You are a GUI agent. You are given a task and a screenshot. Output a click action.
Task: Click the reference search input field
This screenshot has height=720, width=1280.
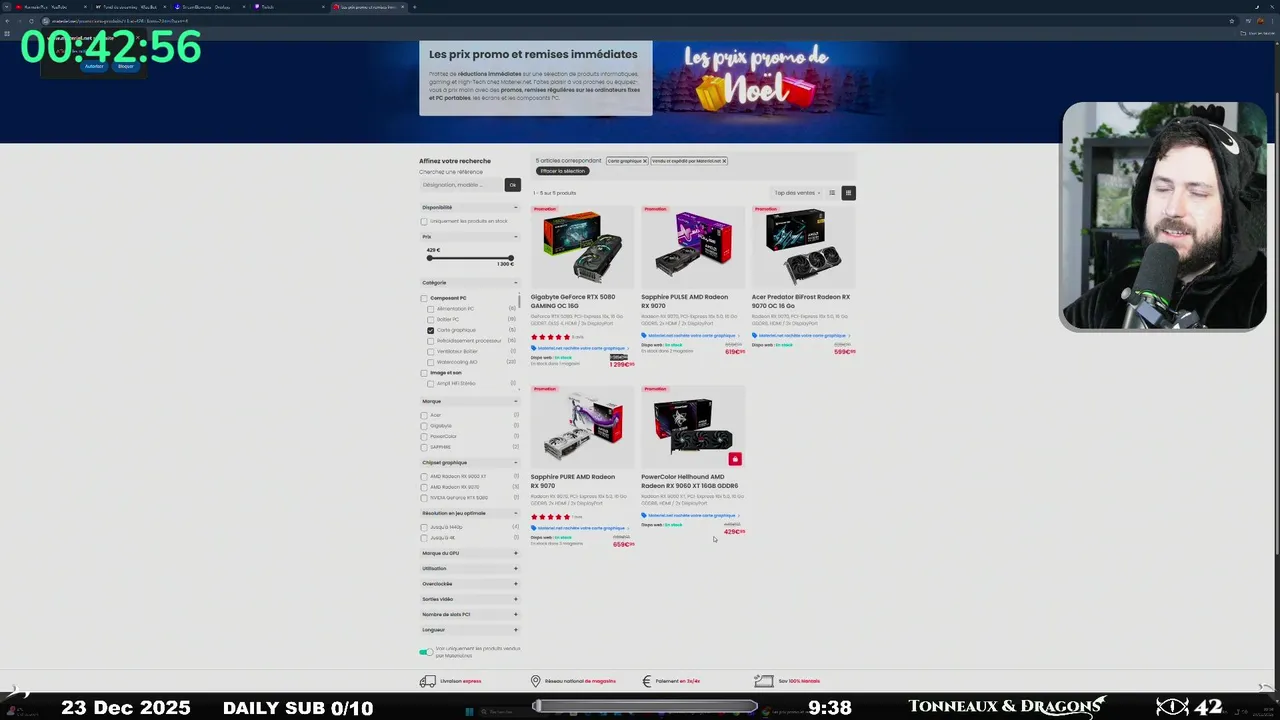click(462, 185)
